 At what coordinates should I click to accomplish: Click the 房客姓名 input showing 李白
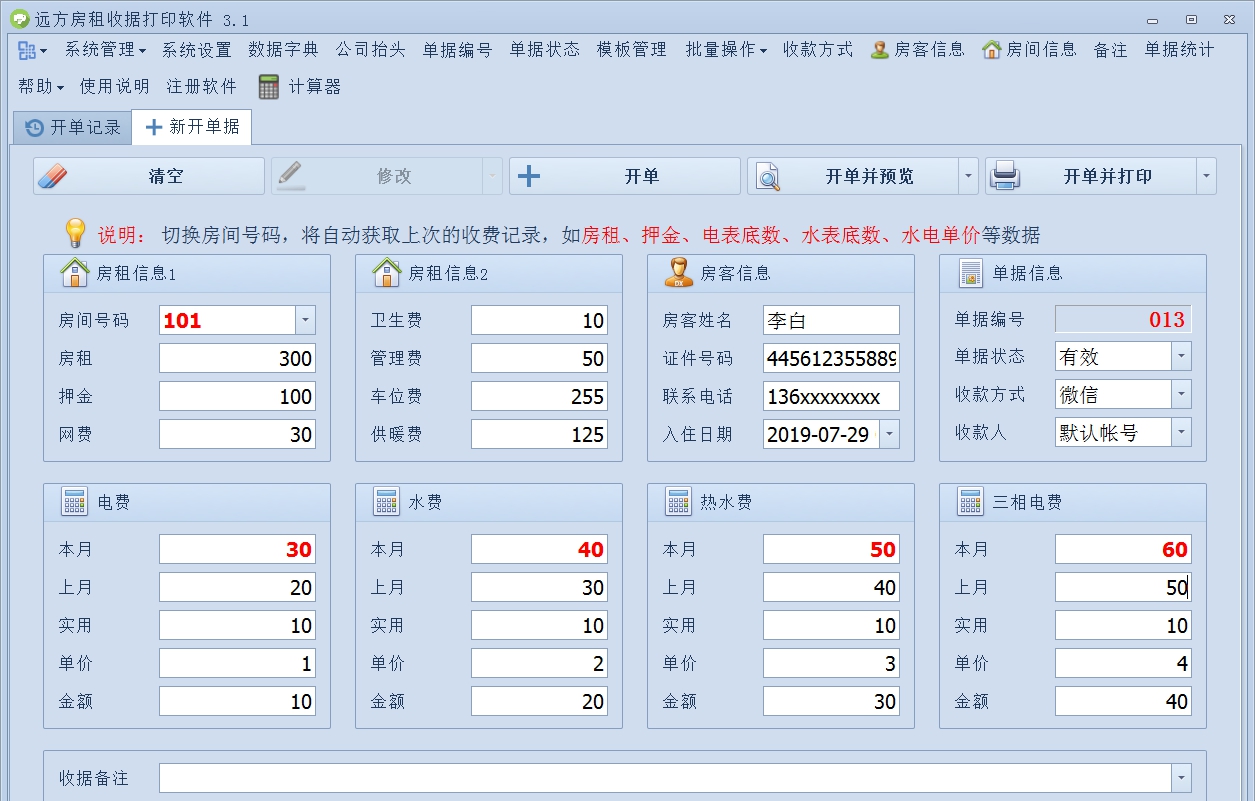(x=831, y=320)
